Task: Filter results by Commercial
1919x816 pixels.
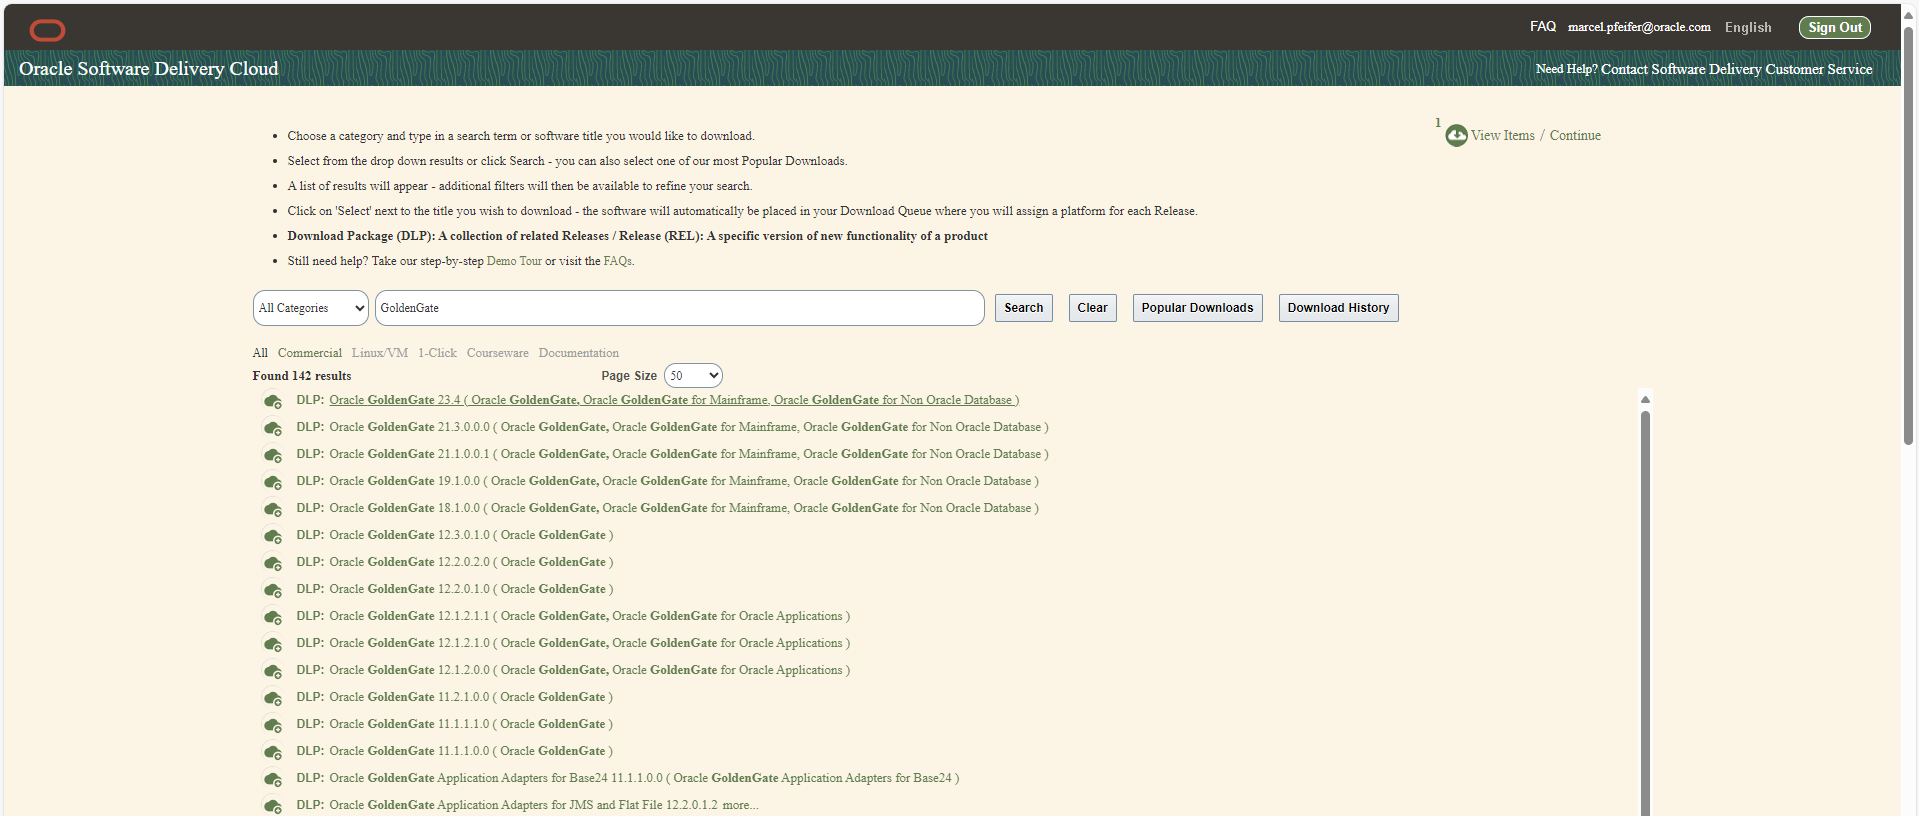Action: click(x=310, y=353)
